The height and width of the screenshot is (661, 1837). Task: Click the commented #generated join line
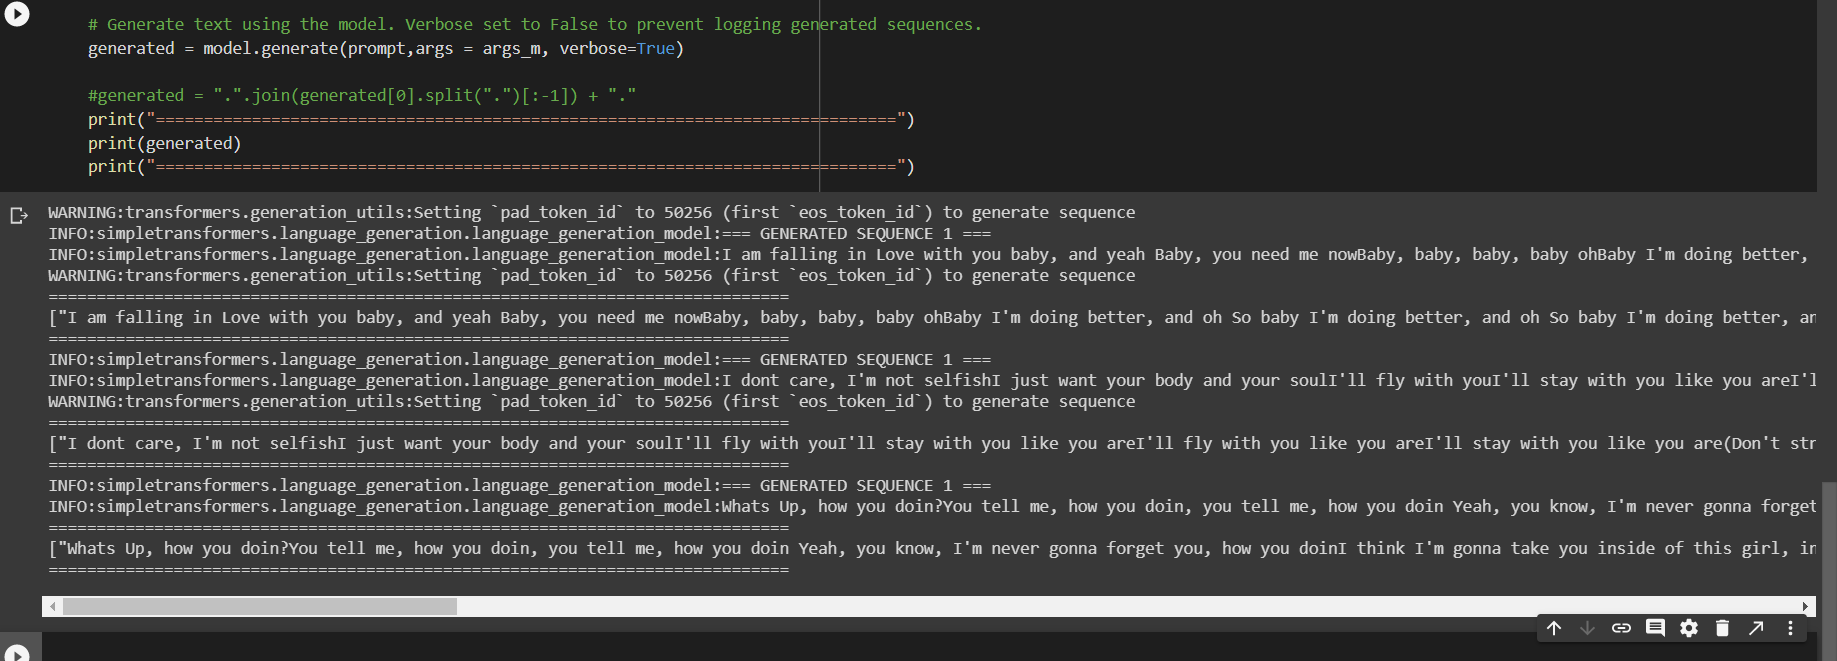point(362,95)
